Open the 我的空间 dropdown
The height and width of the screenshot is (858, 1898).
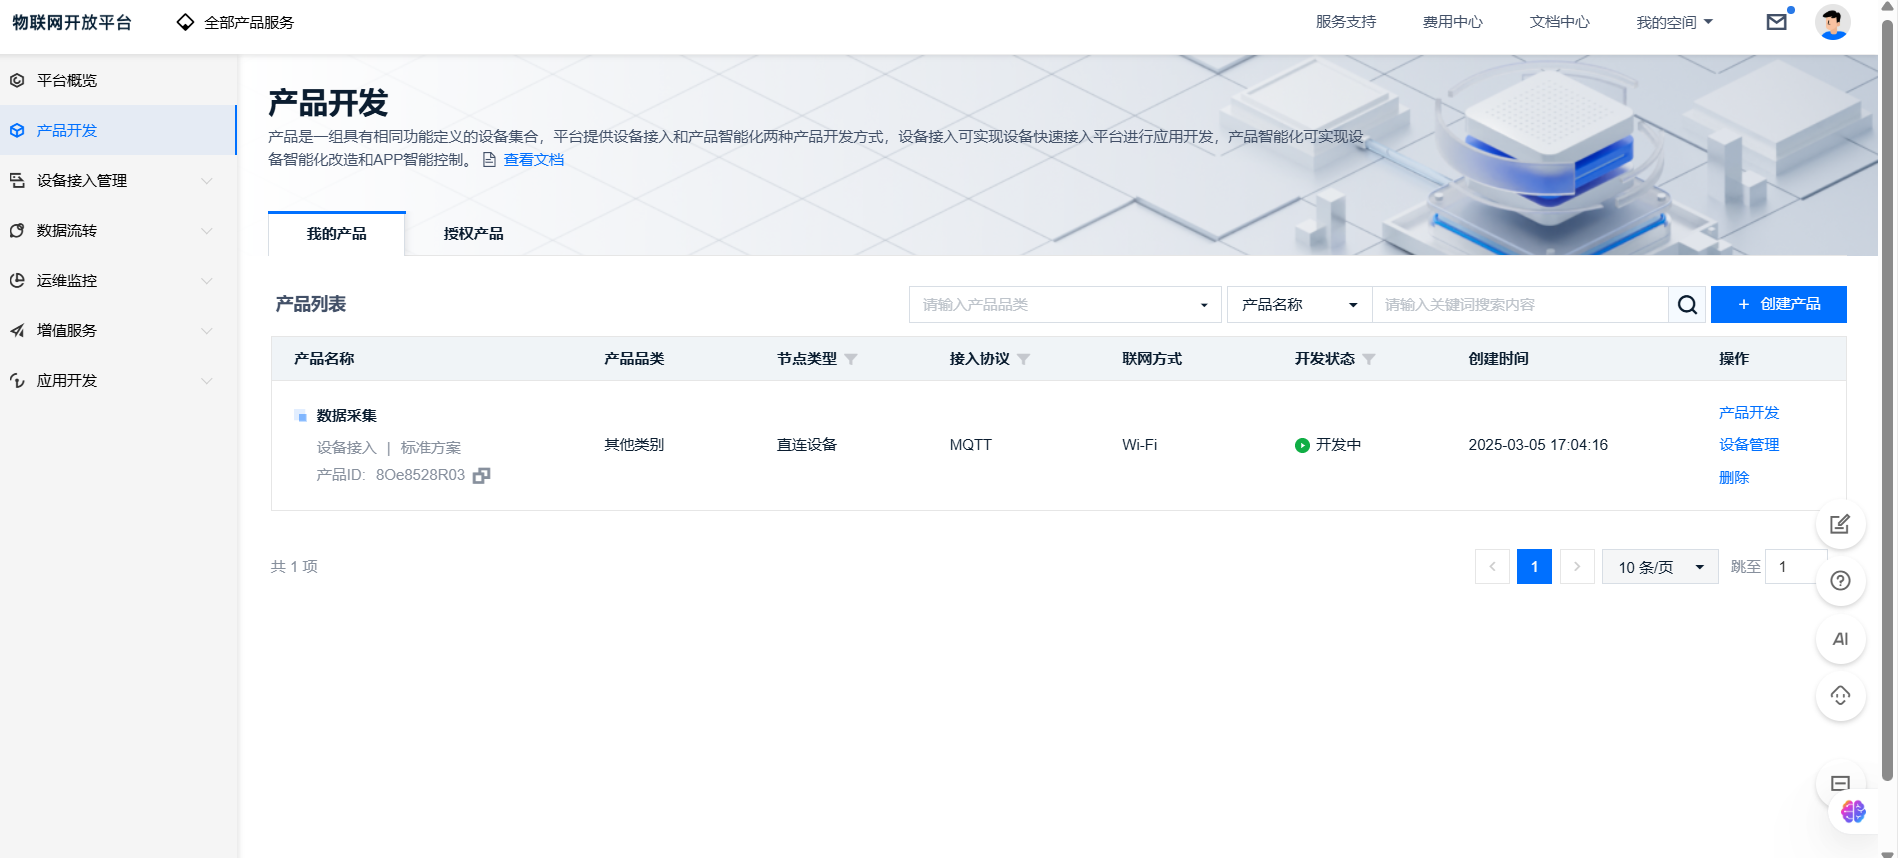coord(1674,22)
